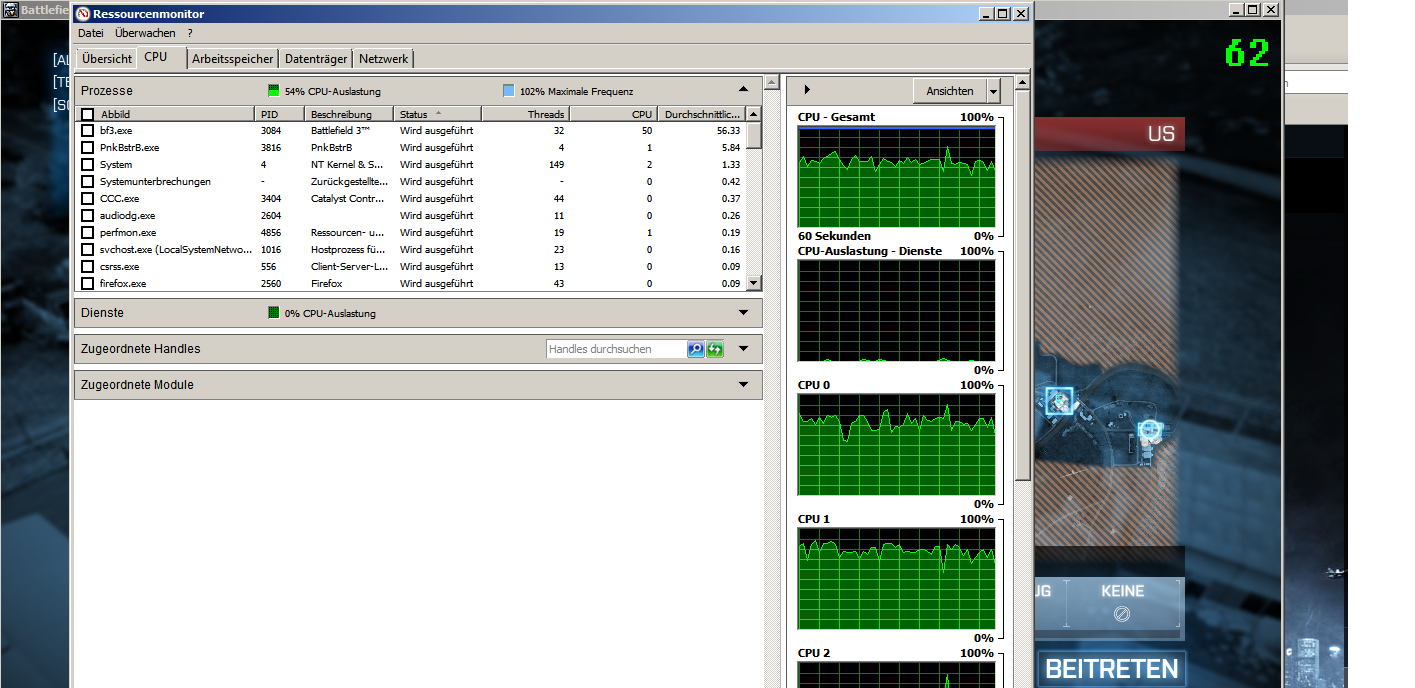The width and height of the screenshot is (1415, 688).
Task: Tick the select-all checkbox beside Abbild
Action: click(88, 114)
